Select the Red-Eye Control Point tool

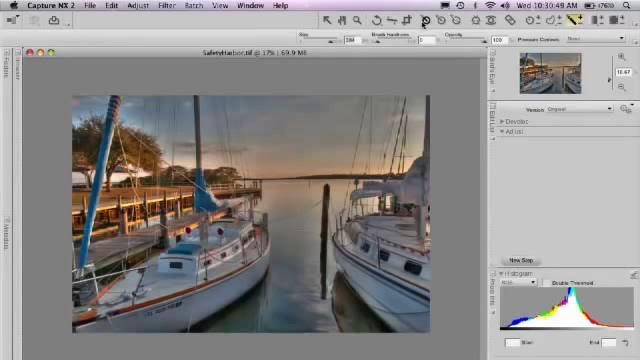click(x=491, y=20)
